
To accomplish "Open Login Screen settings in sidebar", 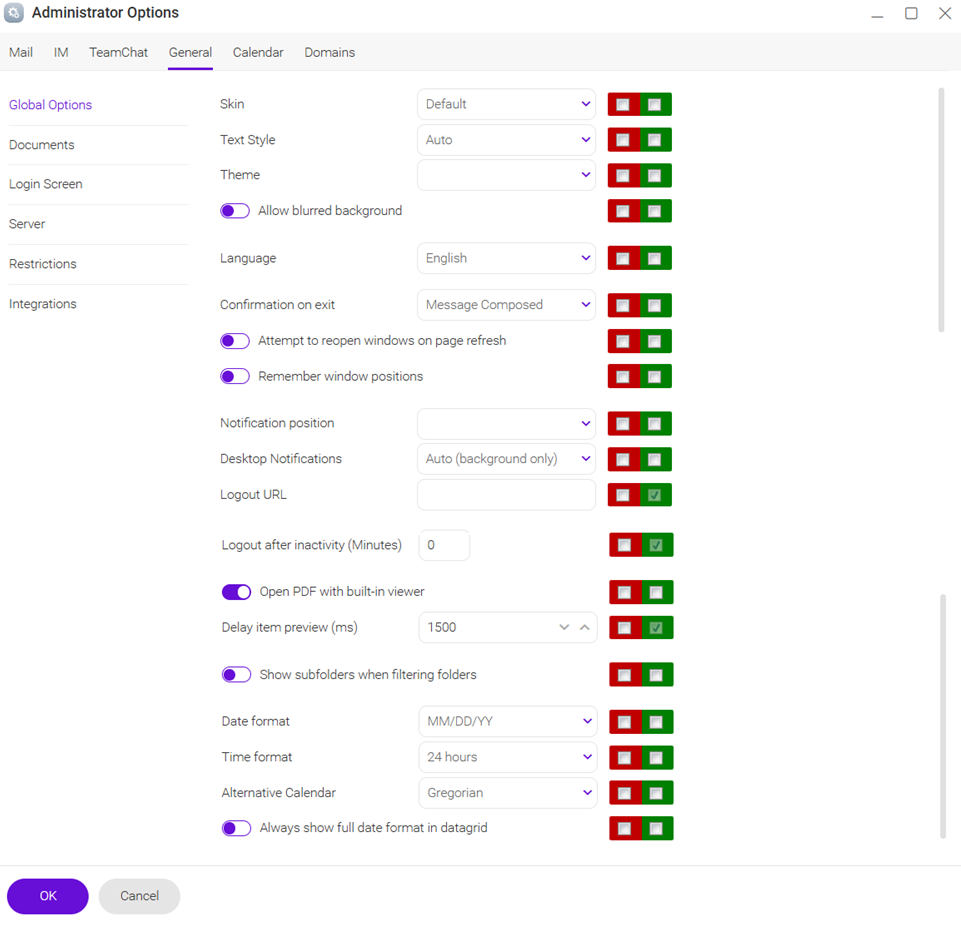I will click(46, 184).
